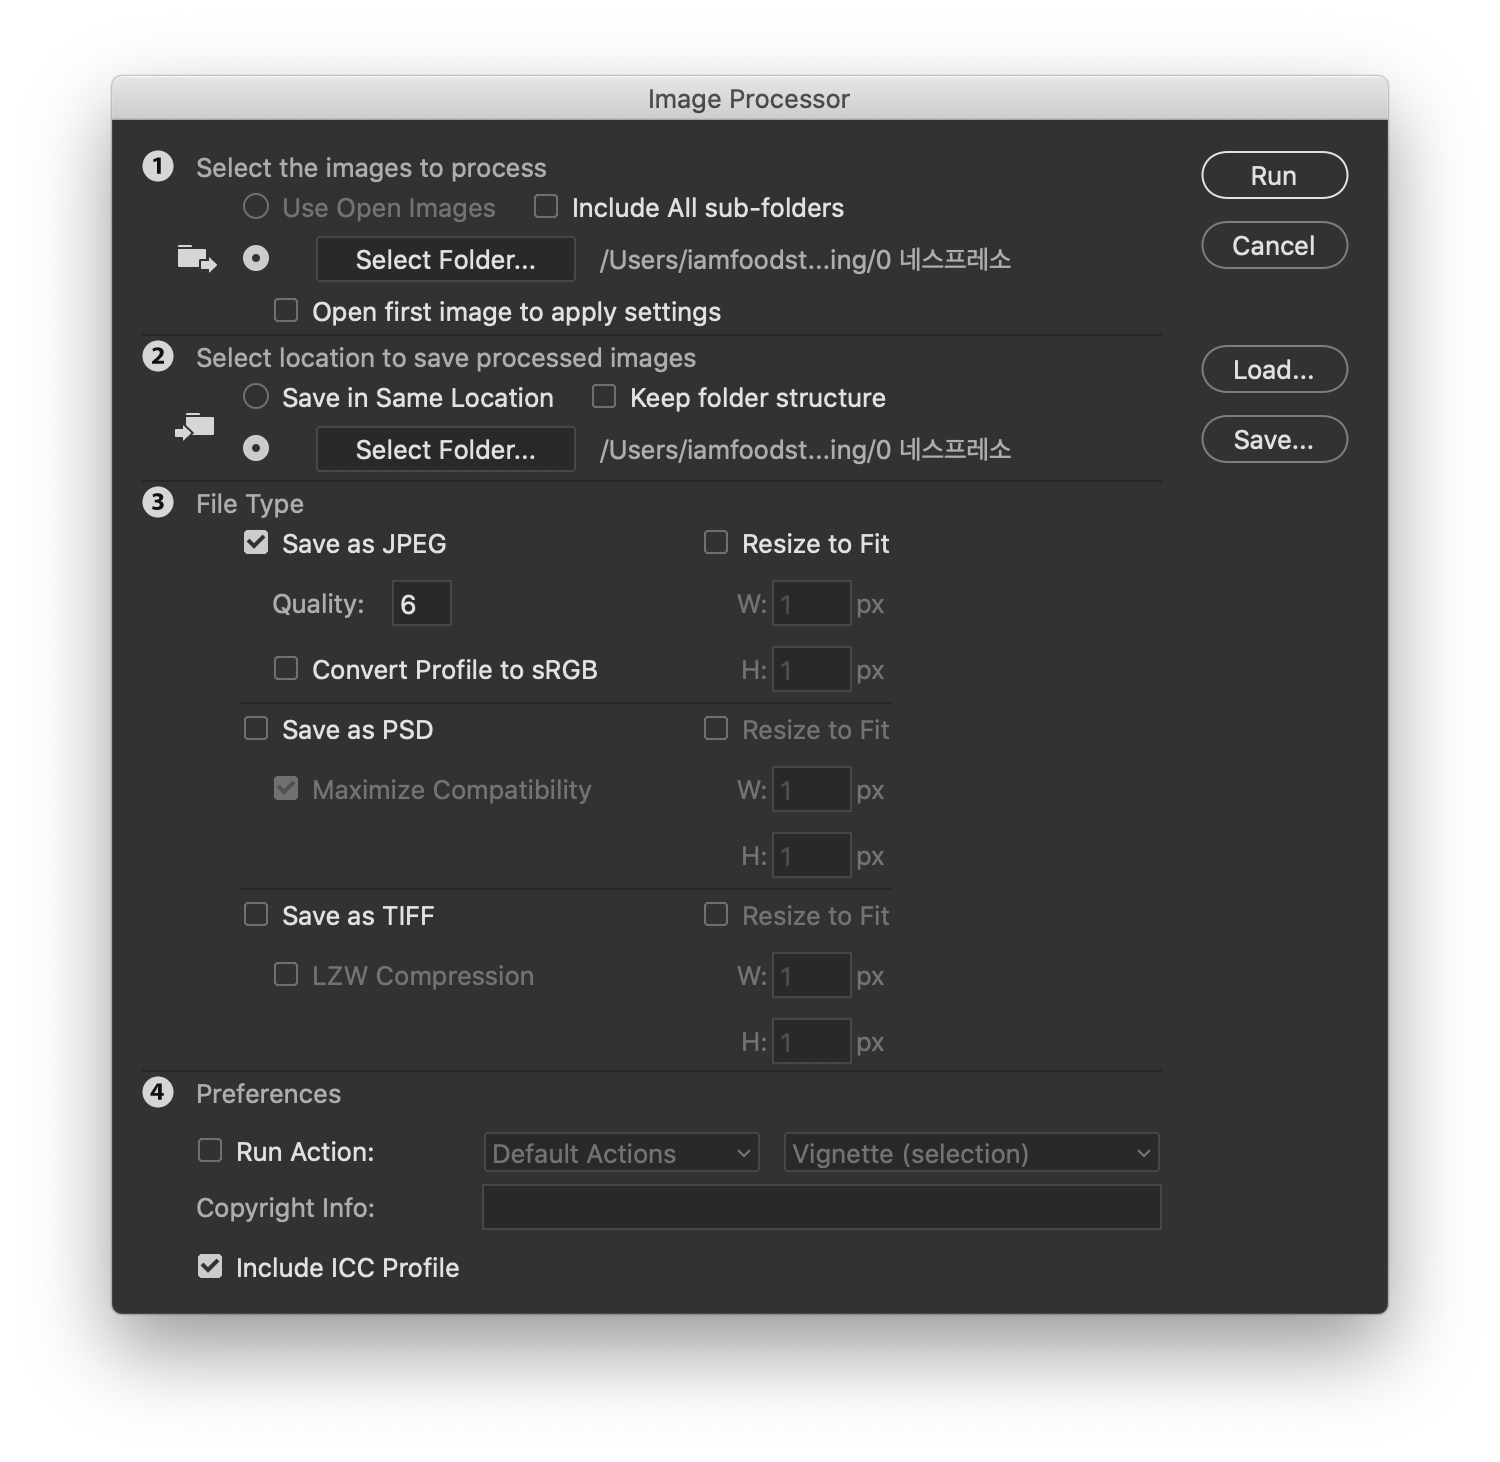This screenshot has height=1462, width=1500.
Task: Click the TIFF height (H) field
Action: click(x=811, y=1041)
